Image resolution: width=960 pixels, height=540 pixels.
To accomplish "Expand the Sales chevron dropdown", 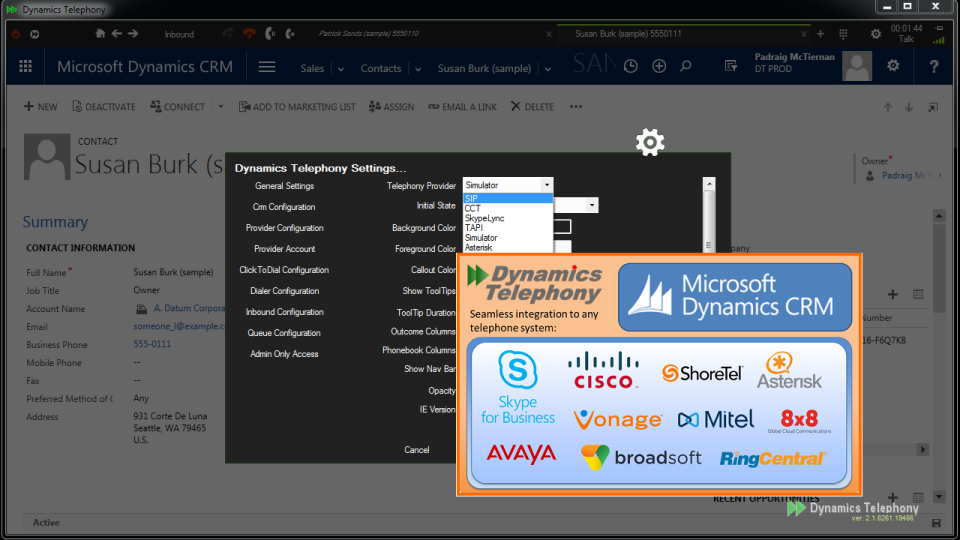I will (x=341, y=69).
